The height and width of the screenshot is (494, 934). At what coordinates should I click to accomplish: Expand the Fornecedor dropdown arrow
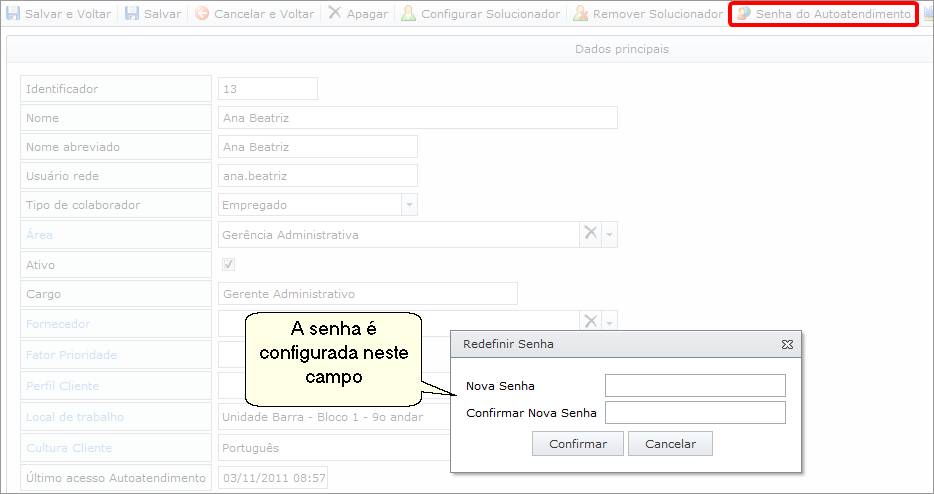tap(609, 322)
